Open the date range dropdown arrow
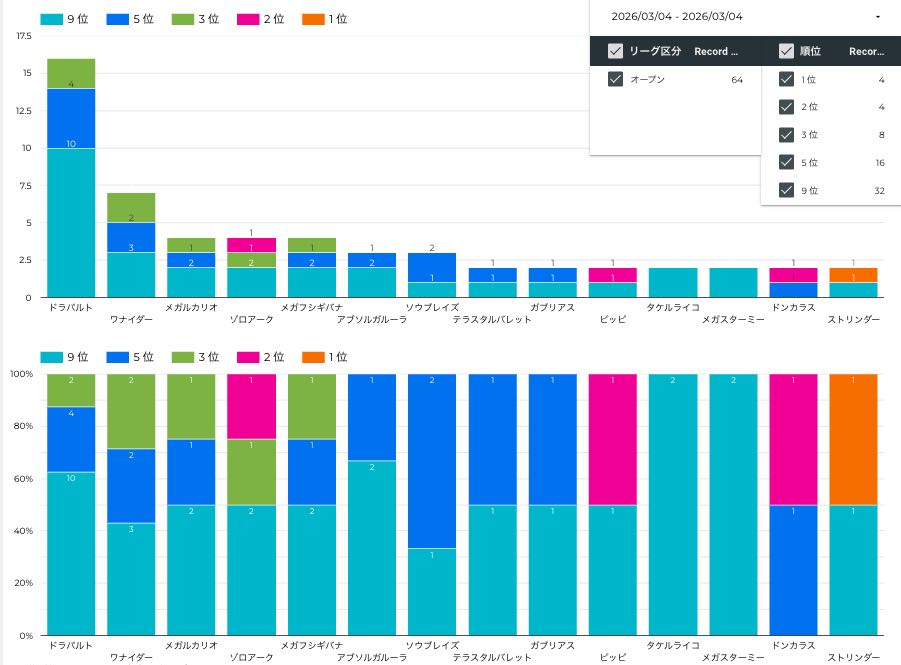The image size is (901, 665). click(877, 17)
